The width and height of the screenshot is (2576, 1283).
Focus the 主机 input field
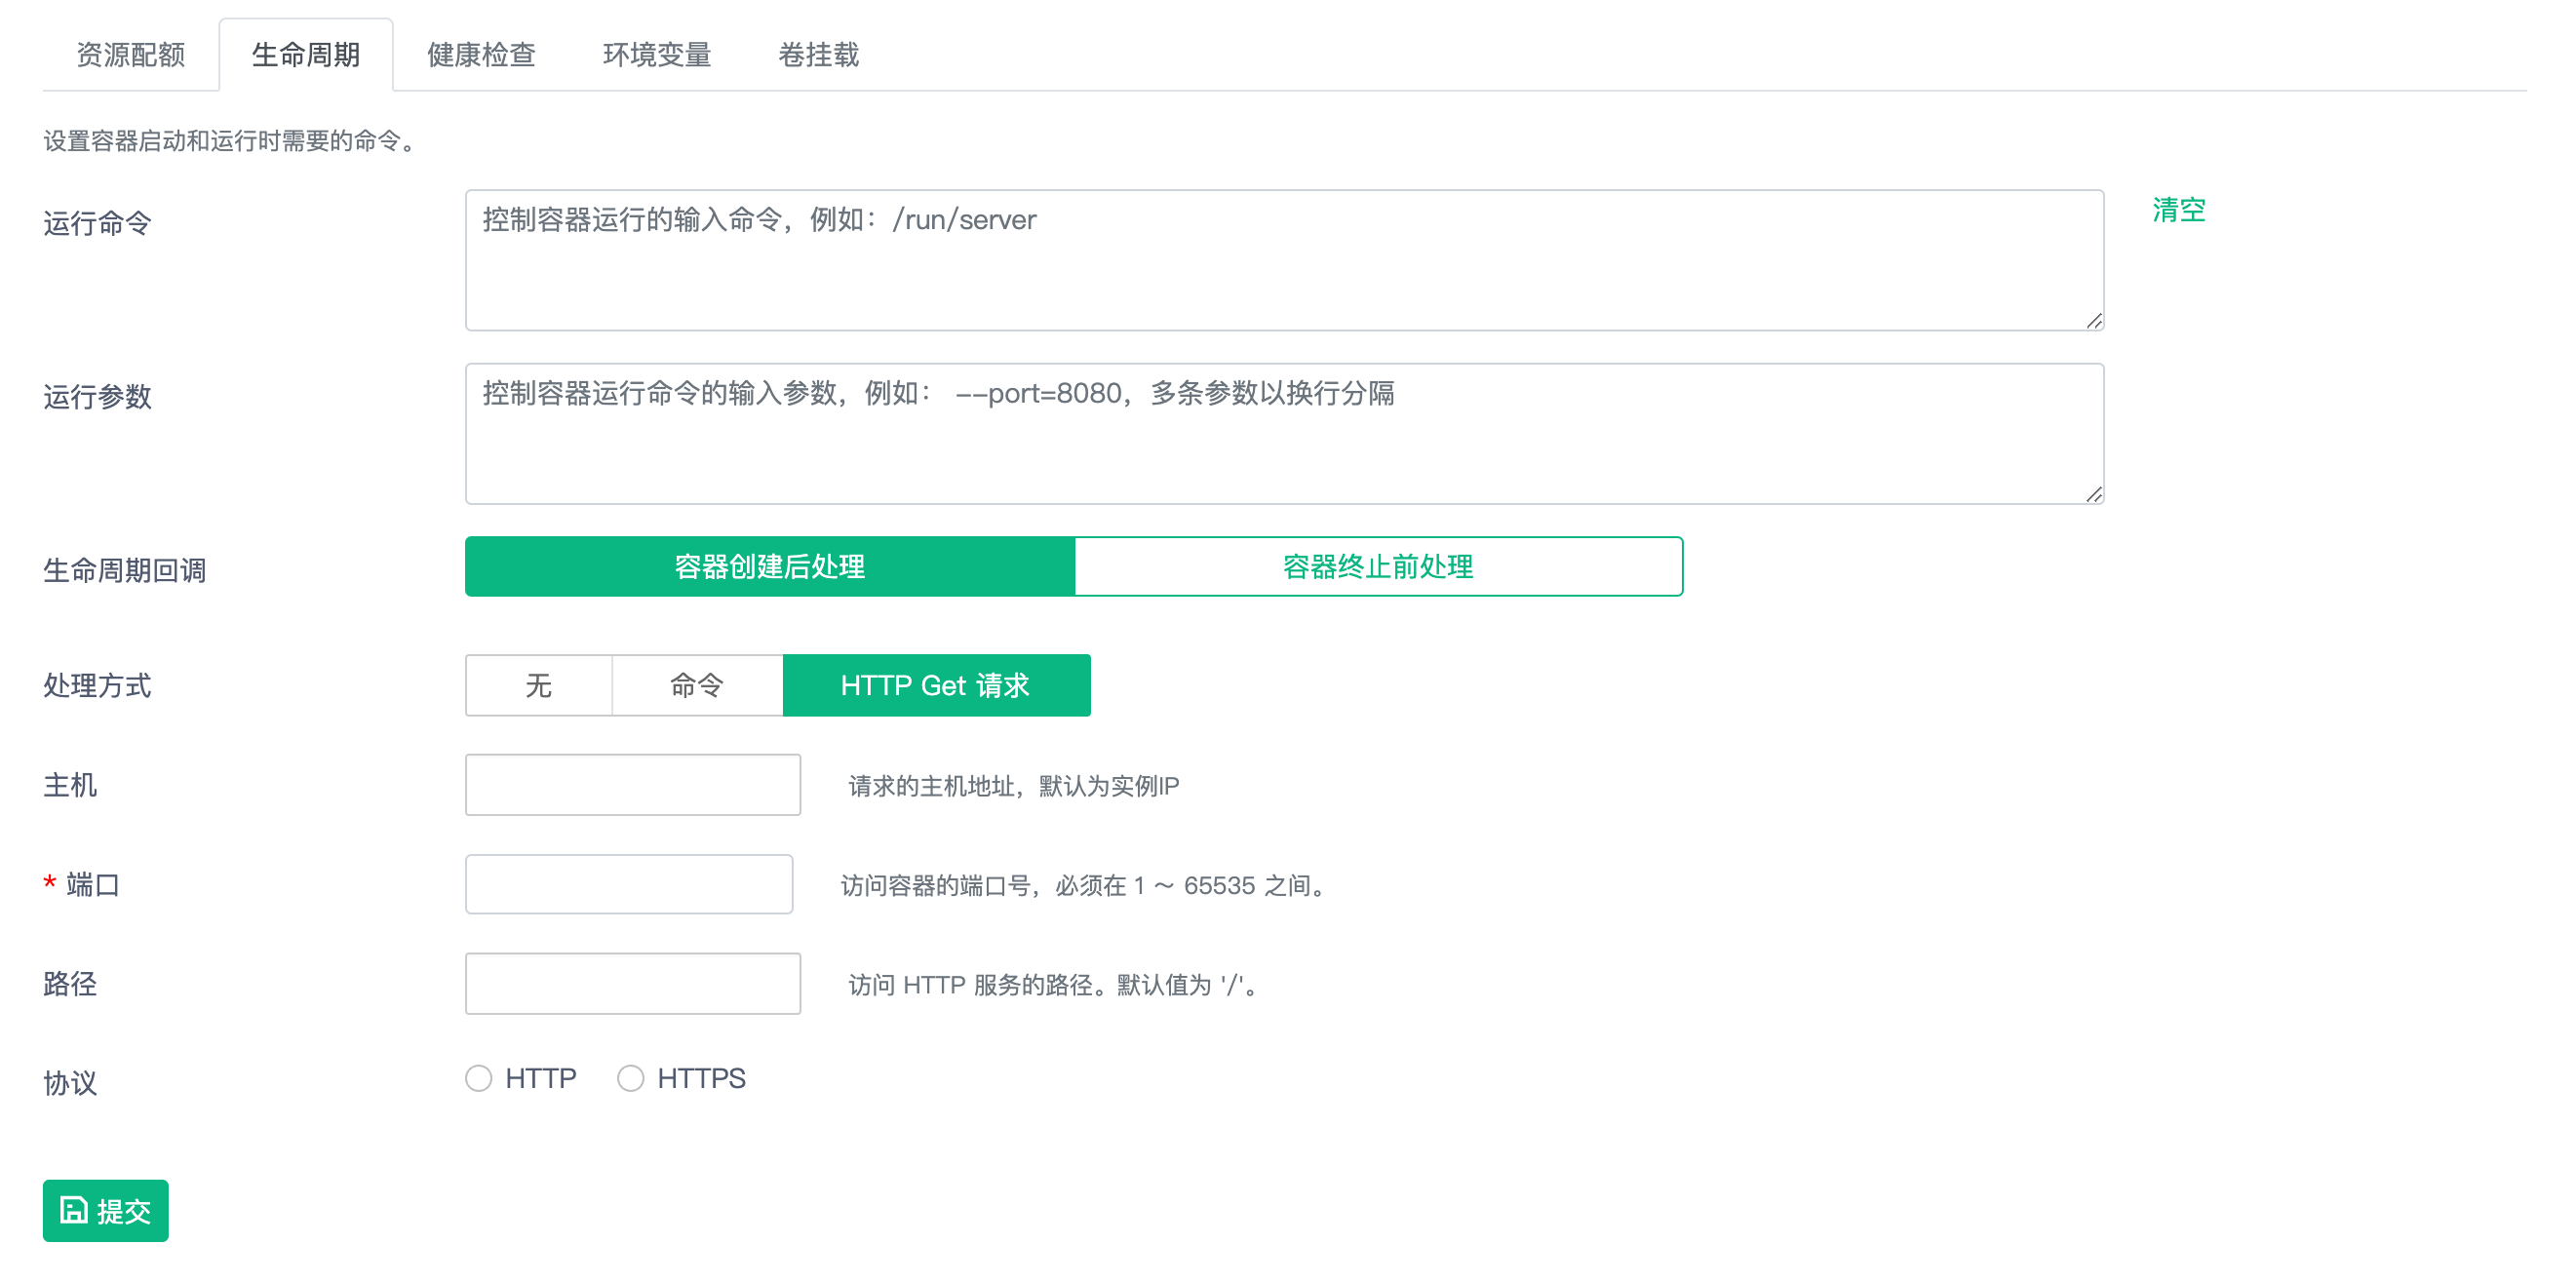click(x=633, y=785)
